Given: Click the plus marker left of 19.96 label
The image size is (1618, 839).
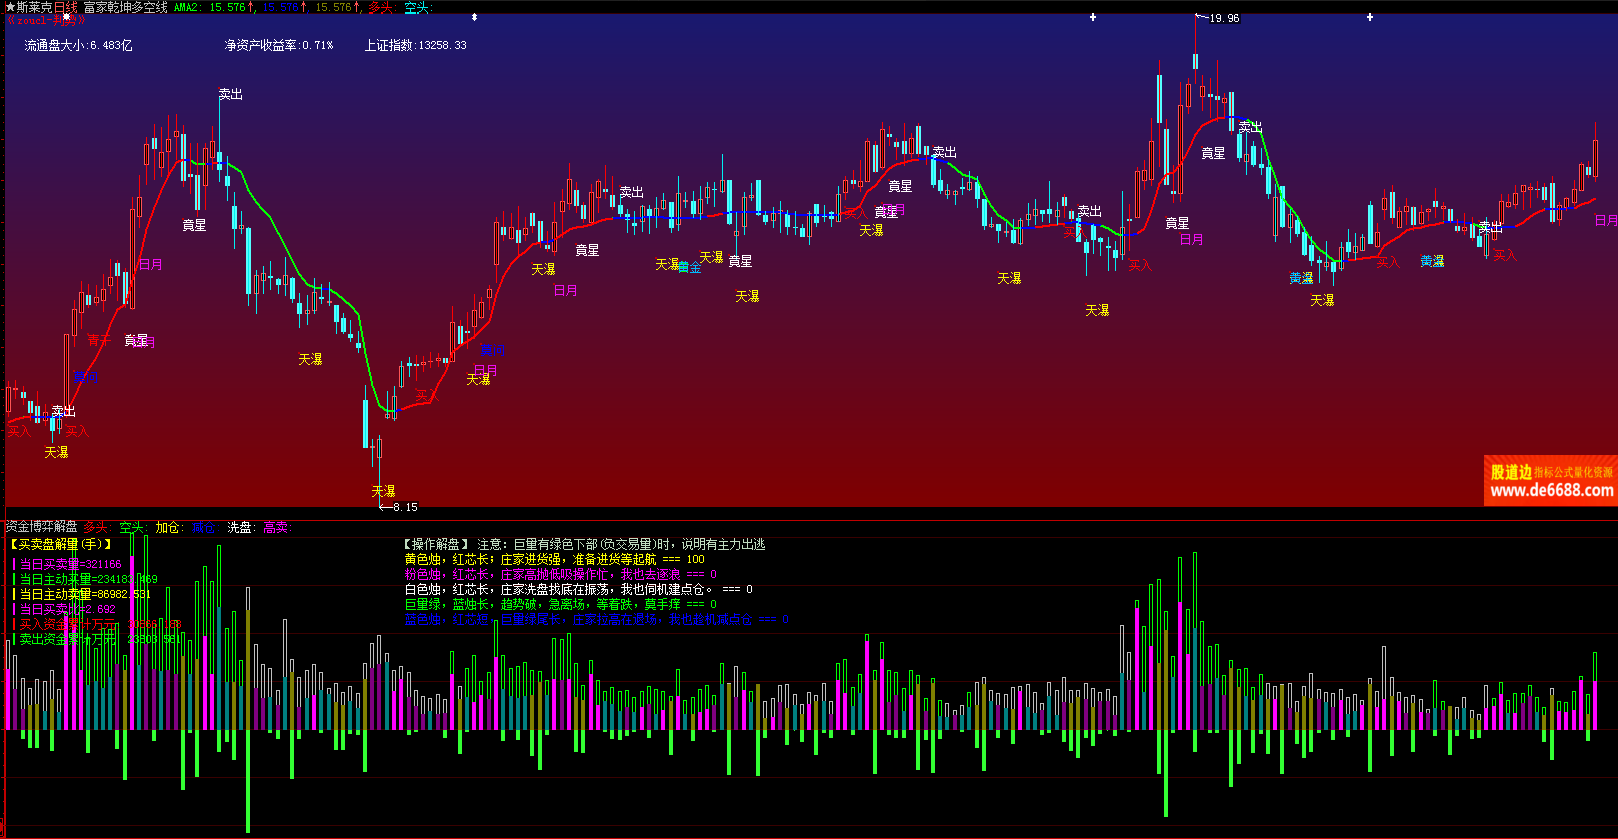Looking at the screenshot, I should (1093, 17).
